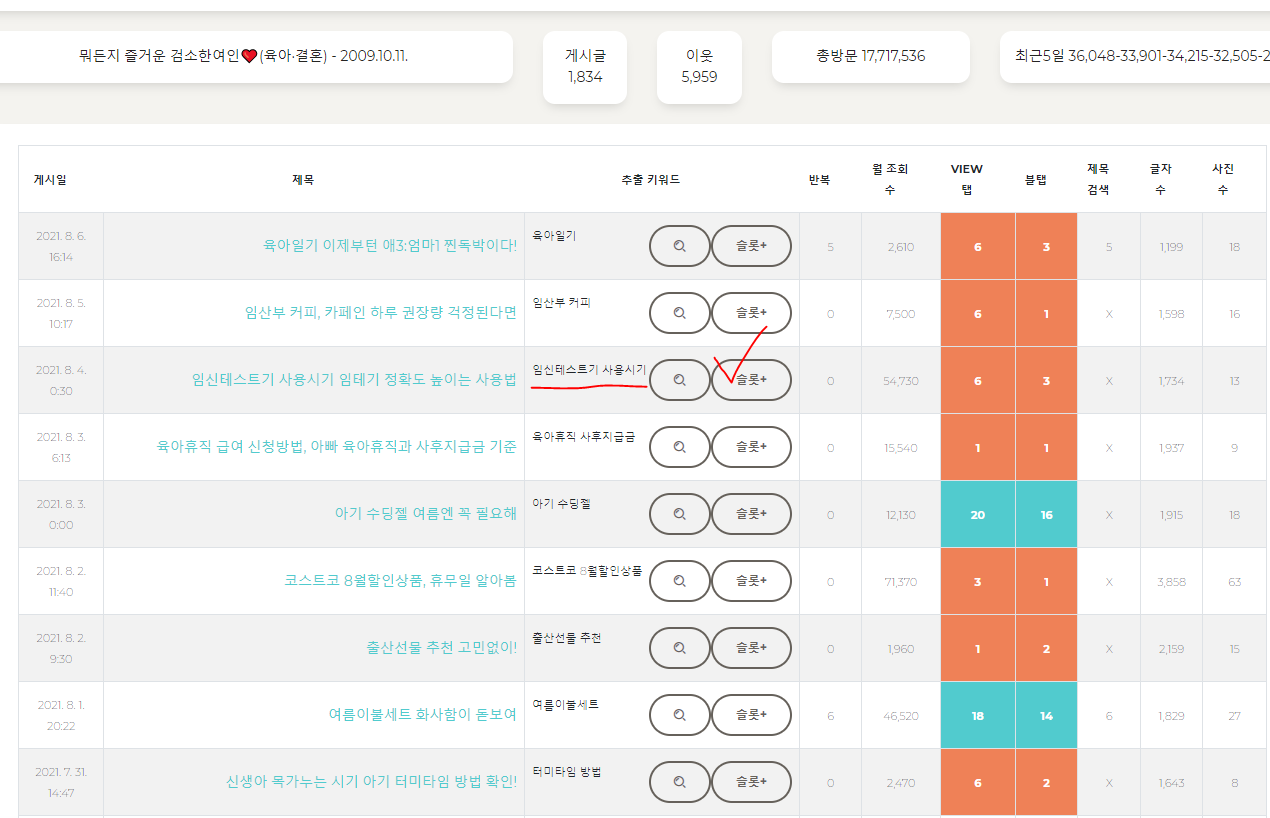Click 슬롯+ for 출산선물 추천
1270x818 pixels.
pyautogui.click(x=751, y=648)
